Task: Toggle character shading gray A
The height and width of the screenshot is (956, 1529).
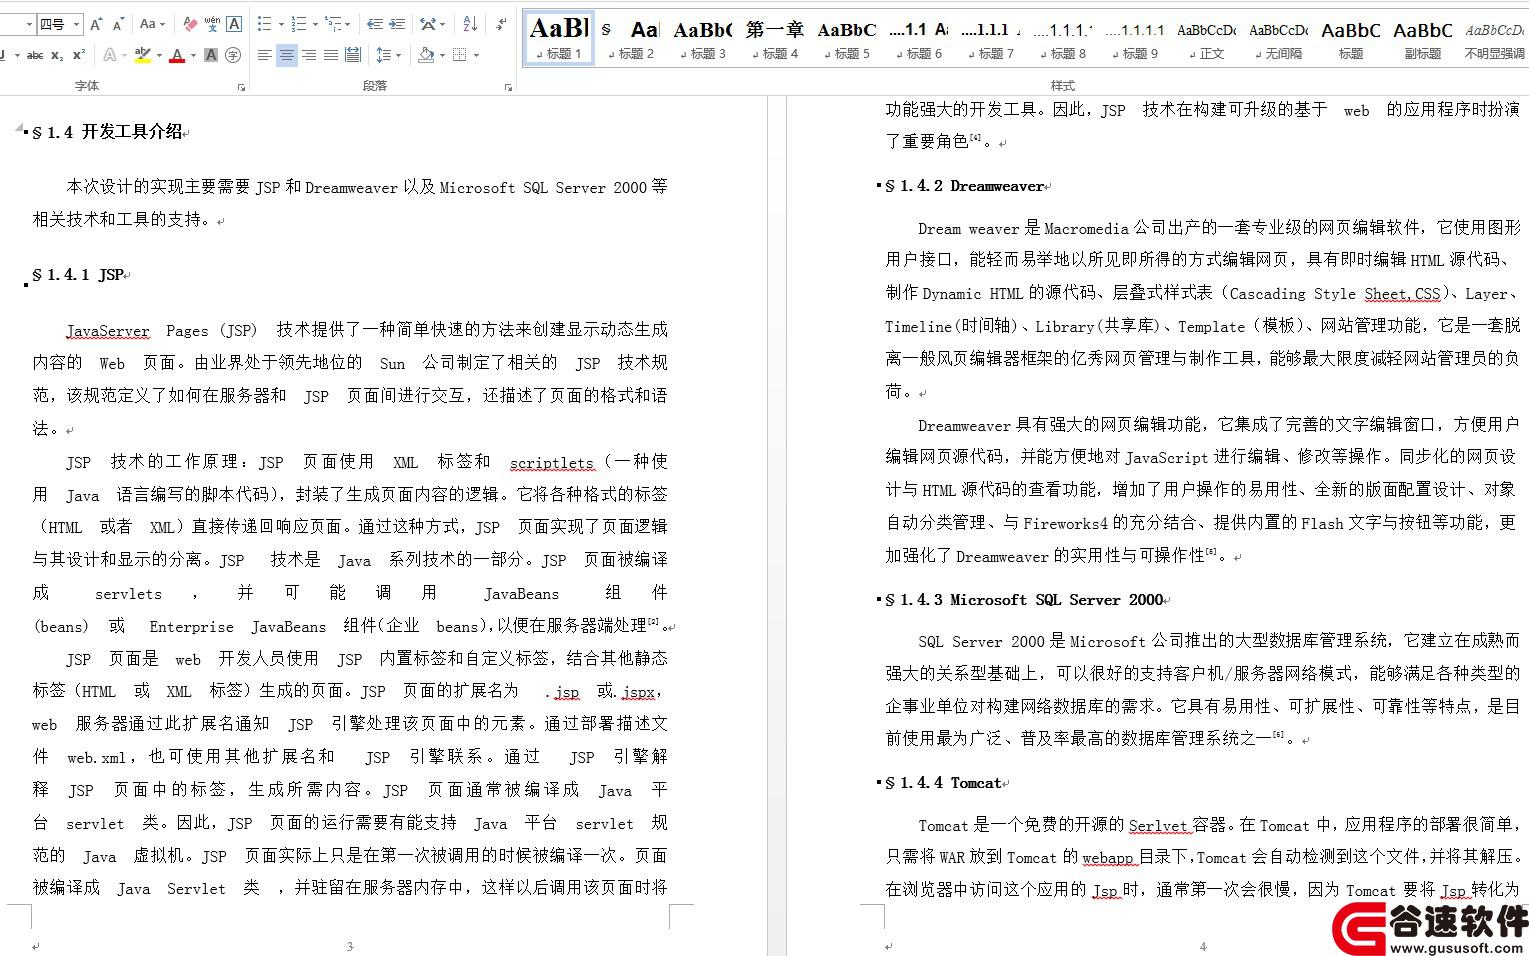Action: coord(211,55)
